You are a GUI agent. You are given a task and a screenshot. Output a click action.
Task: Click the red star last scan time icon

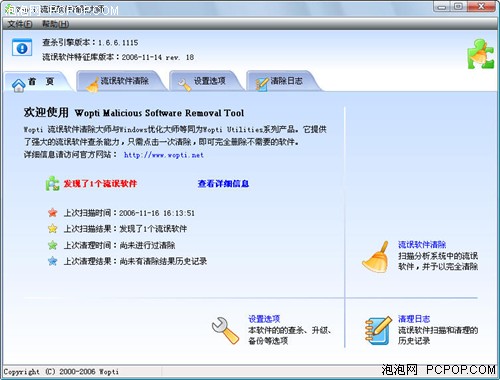click(x=53, y=213)
